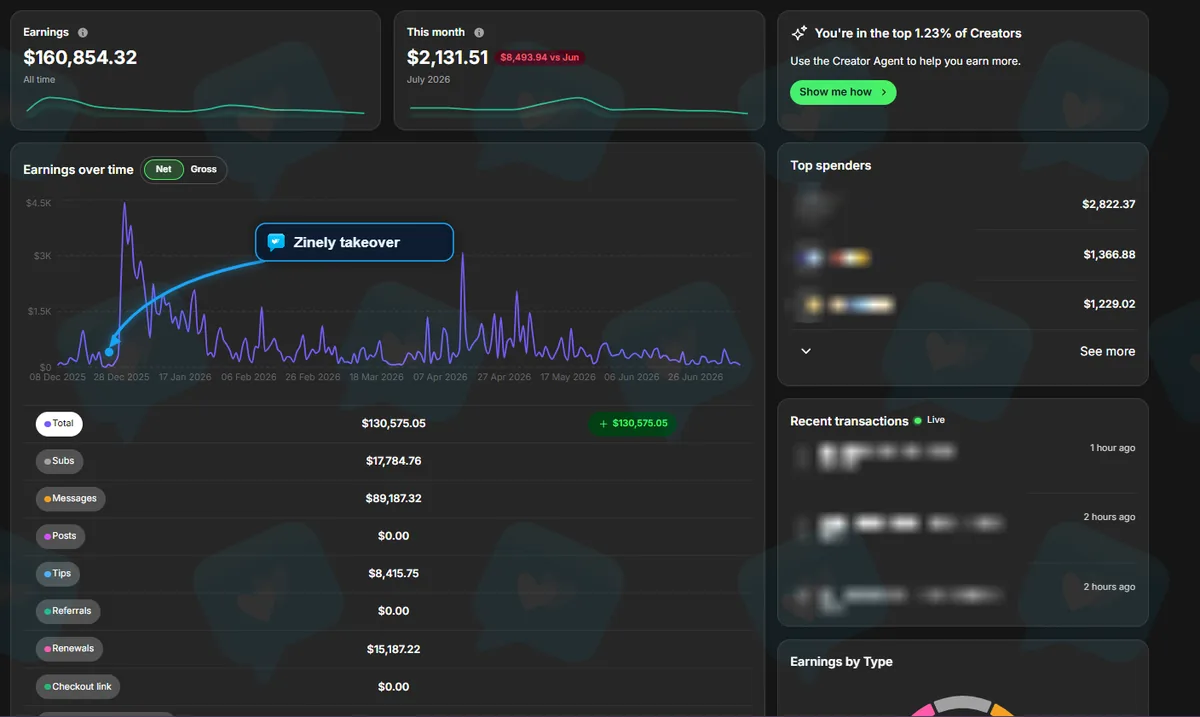Open the top spender with $1,229.02

point(964,304)
